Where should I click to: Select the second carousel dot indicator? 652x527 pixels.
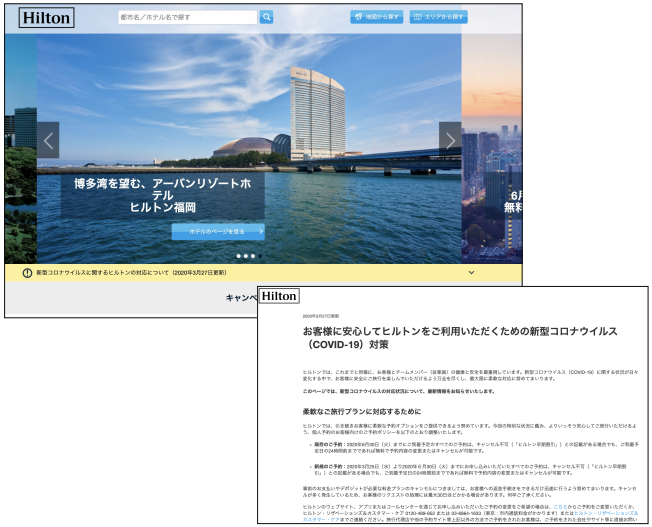[x=246, y=256]
